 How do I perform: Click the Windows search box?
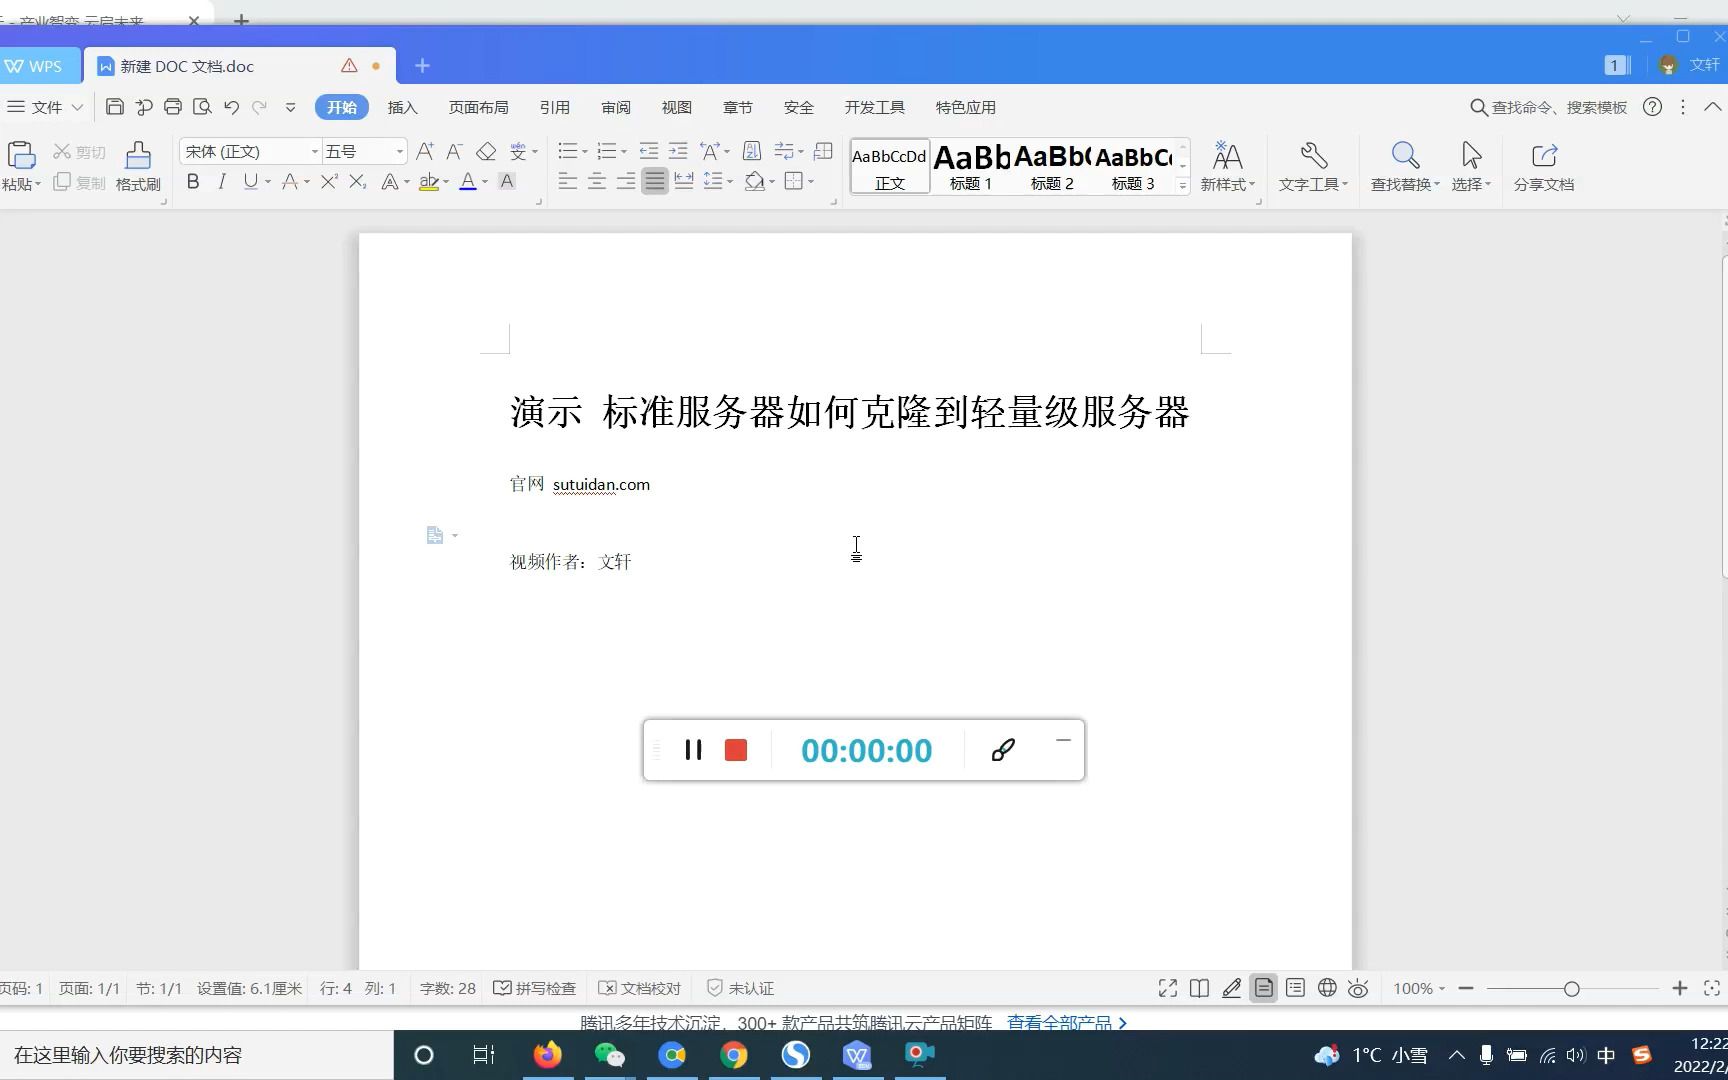[197, 1055]
